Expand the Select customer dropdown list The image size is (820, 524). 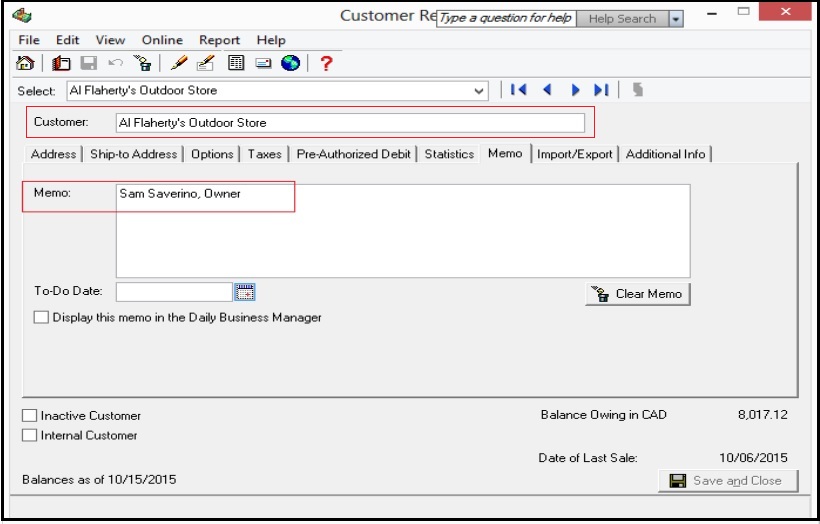479,90
